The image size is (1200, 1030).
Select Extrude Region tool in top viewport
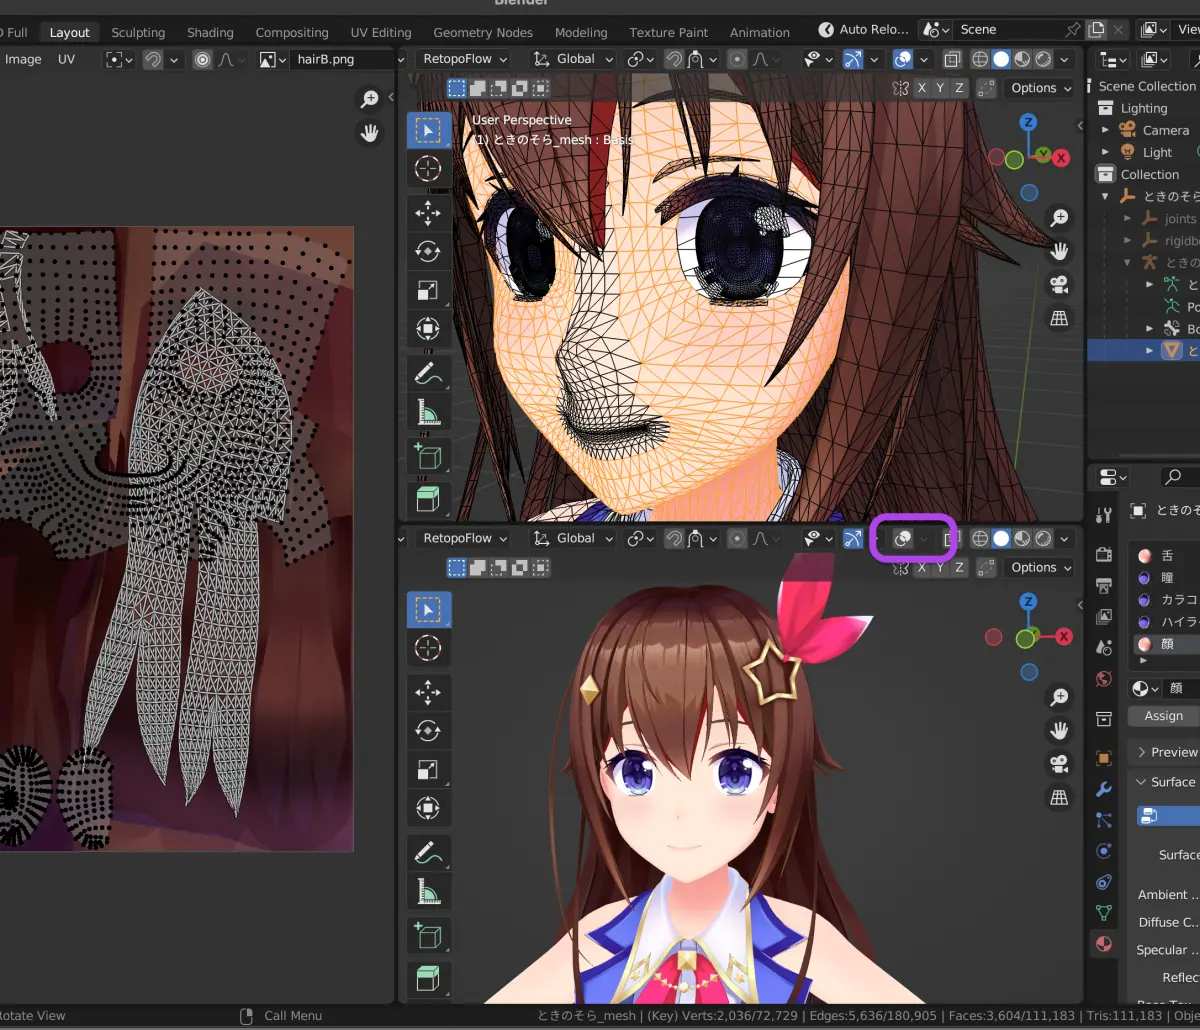coord(428,497)
